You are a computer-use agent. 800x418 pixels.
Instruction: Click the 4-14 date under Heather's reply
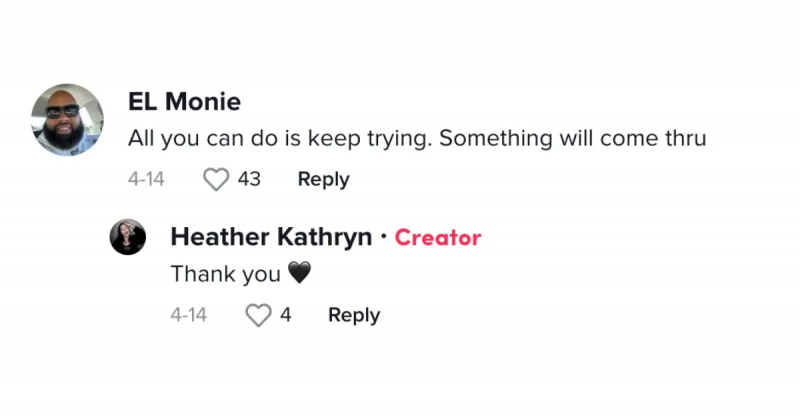188,315
